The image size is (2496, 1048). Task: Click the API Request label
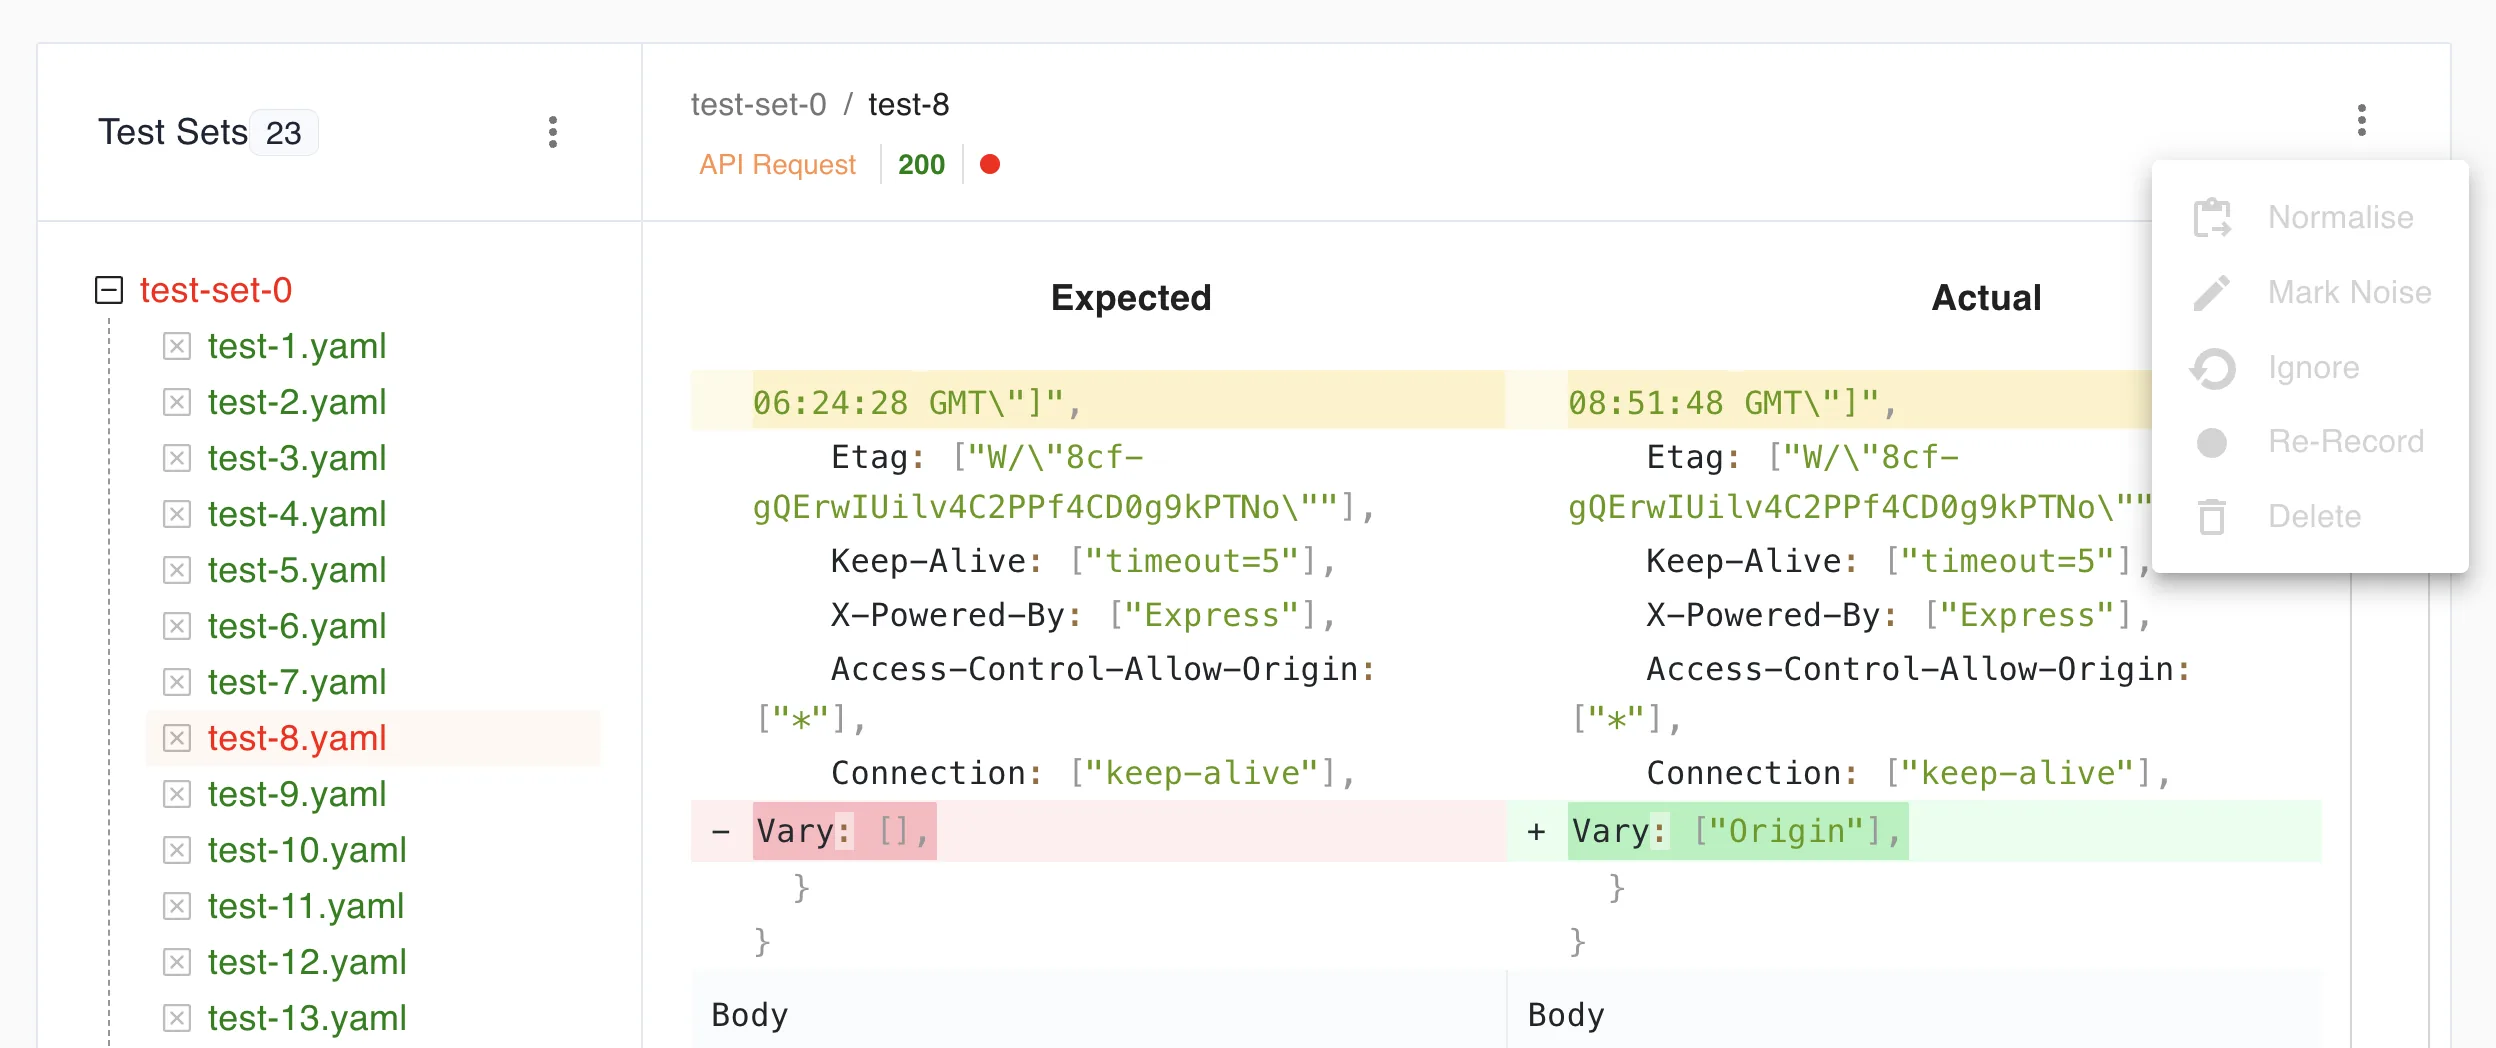[x=778, y=164]
